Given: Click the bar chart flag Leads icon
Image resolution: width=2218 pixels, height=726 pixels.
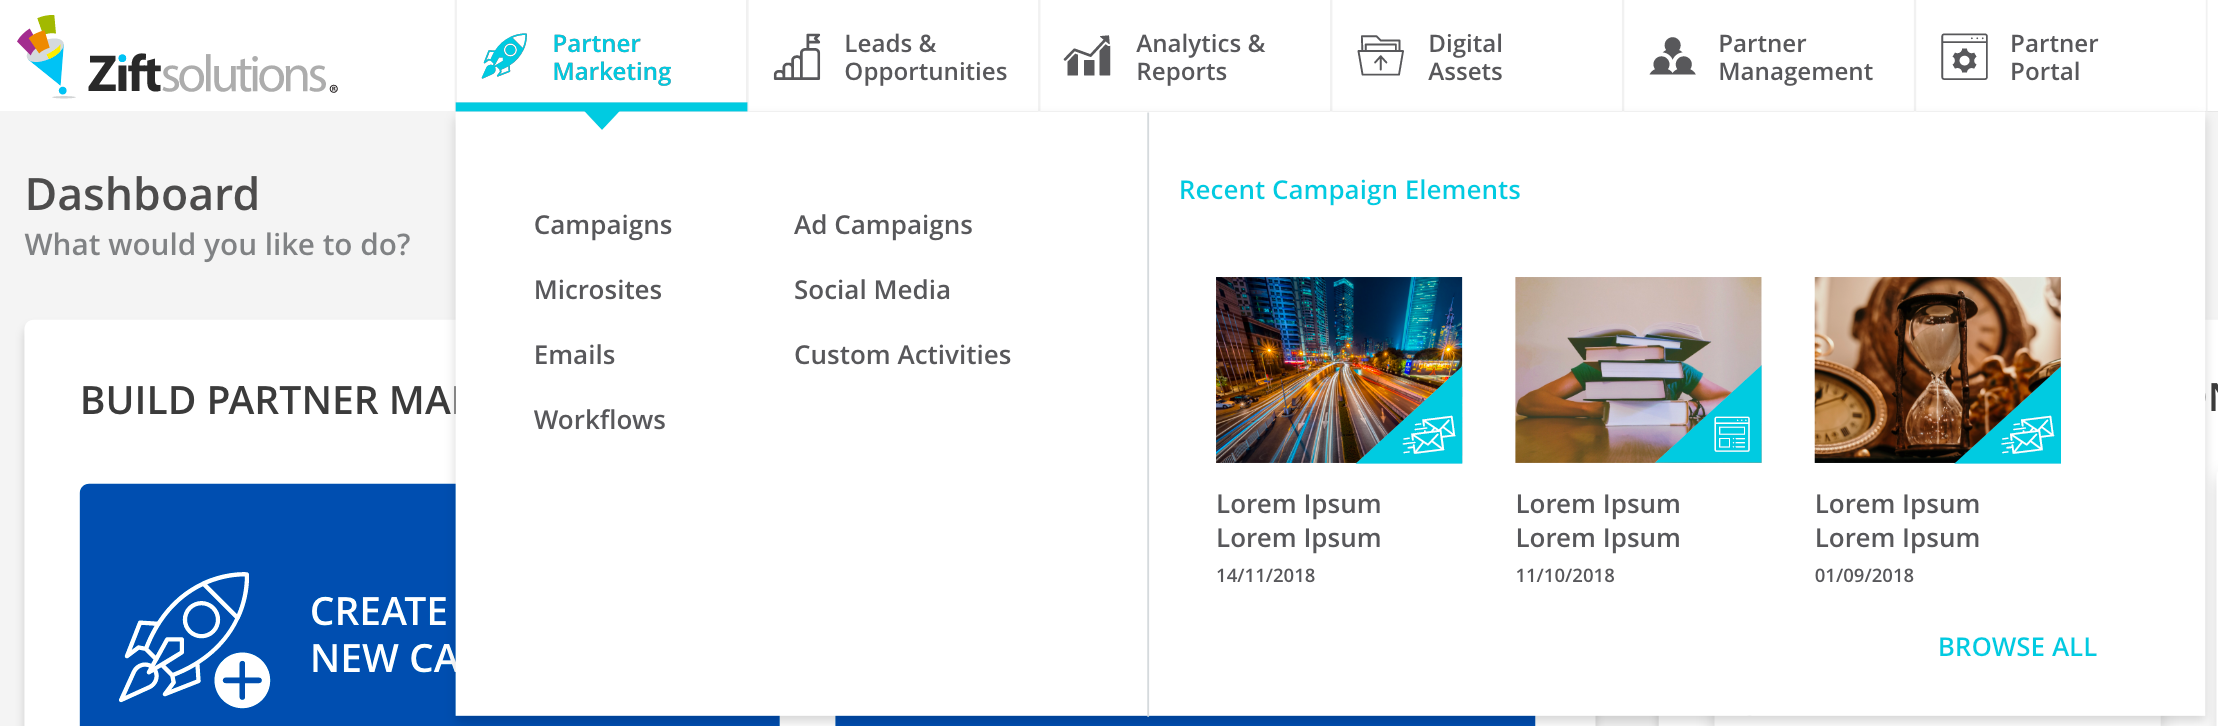Looking at the screenshot, I should [x=798, y=57].
